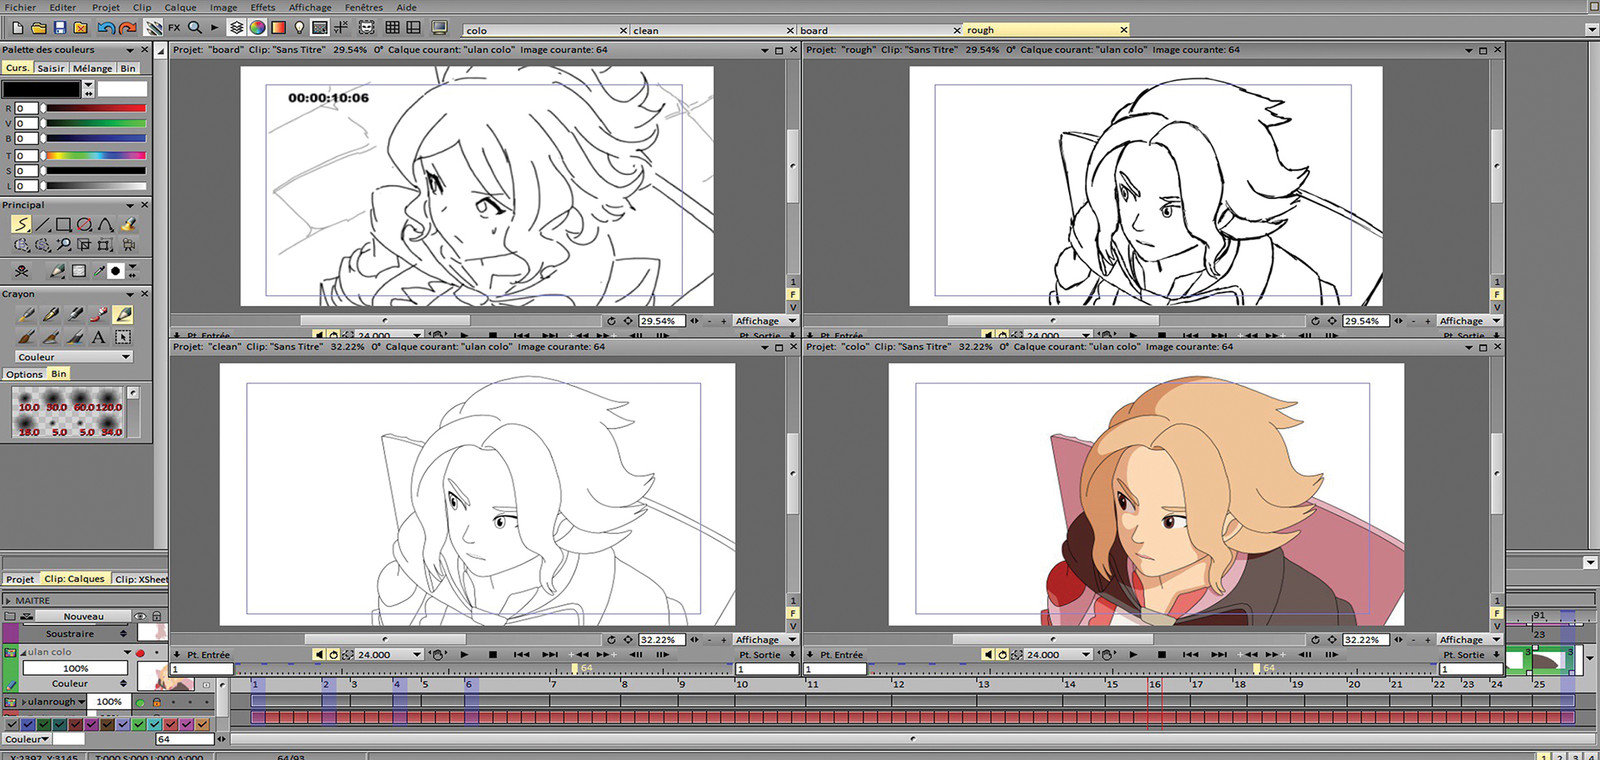Select the straight line tool in Principal
Viewport: 1600px width, 760px height.
click(43, 224)
